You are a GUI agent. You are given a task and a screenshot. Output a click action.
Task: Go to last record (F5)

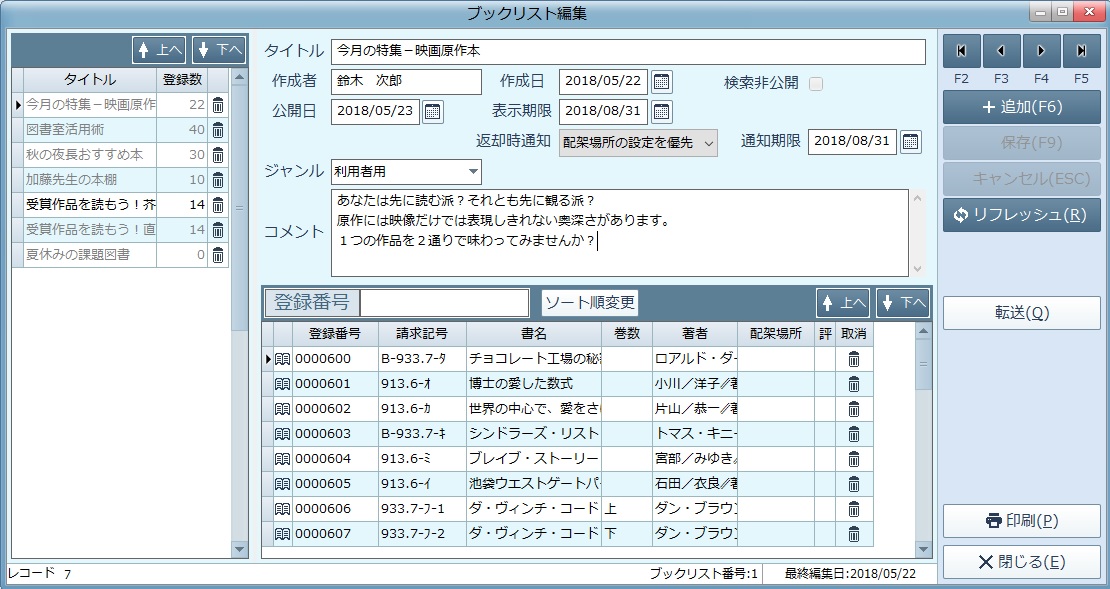1082,51
